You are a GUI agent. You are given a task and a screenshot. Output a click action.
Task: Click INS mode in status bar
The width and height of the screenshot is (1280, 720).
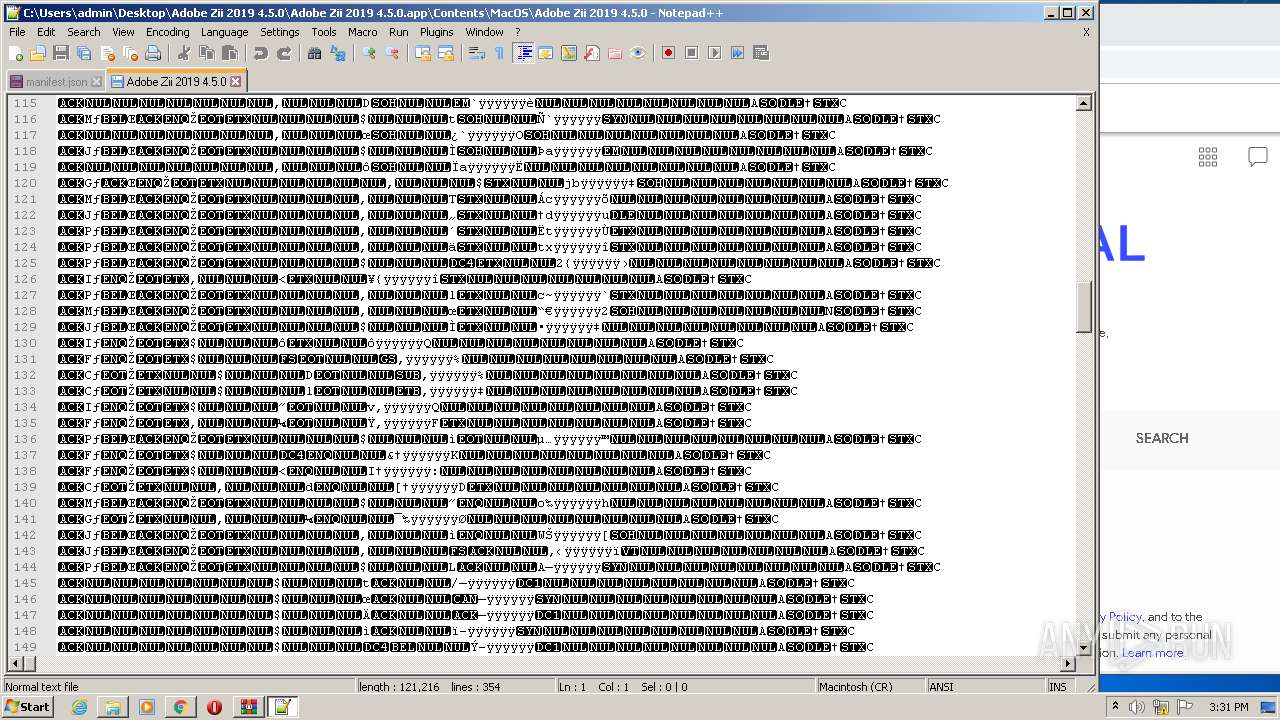[x=1057, y=687]
